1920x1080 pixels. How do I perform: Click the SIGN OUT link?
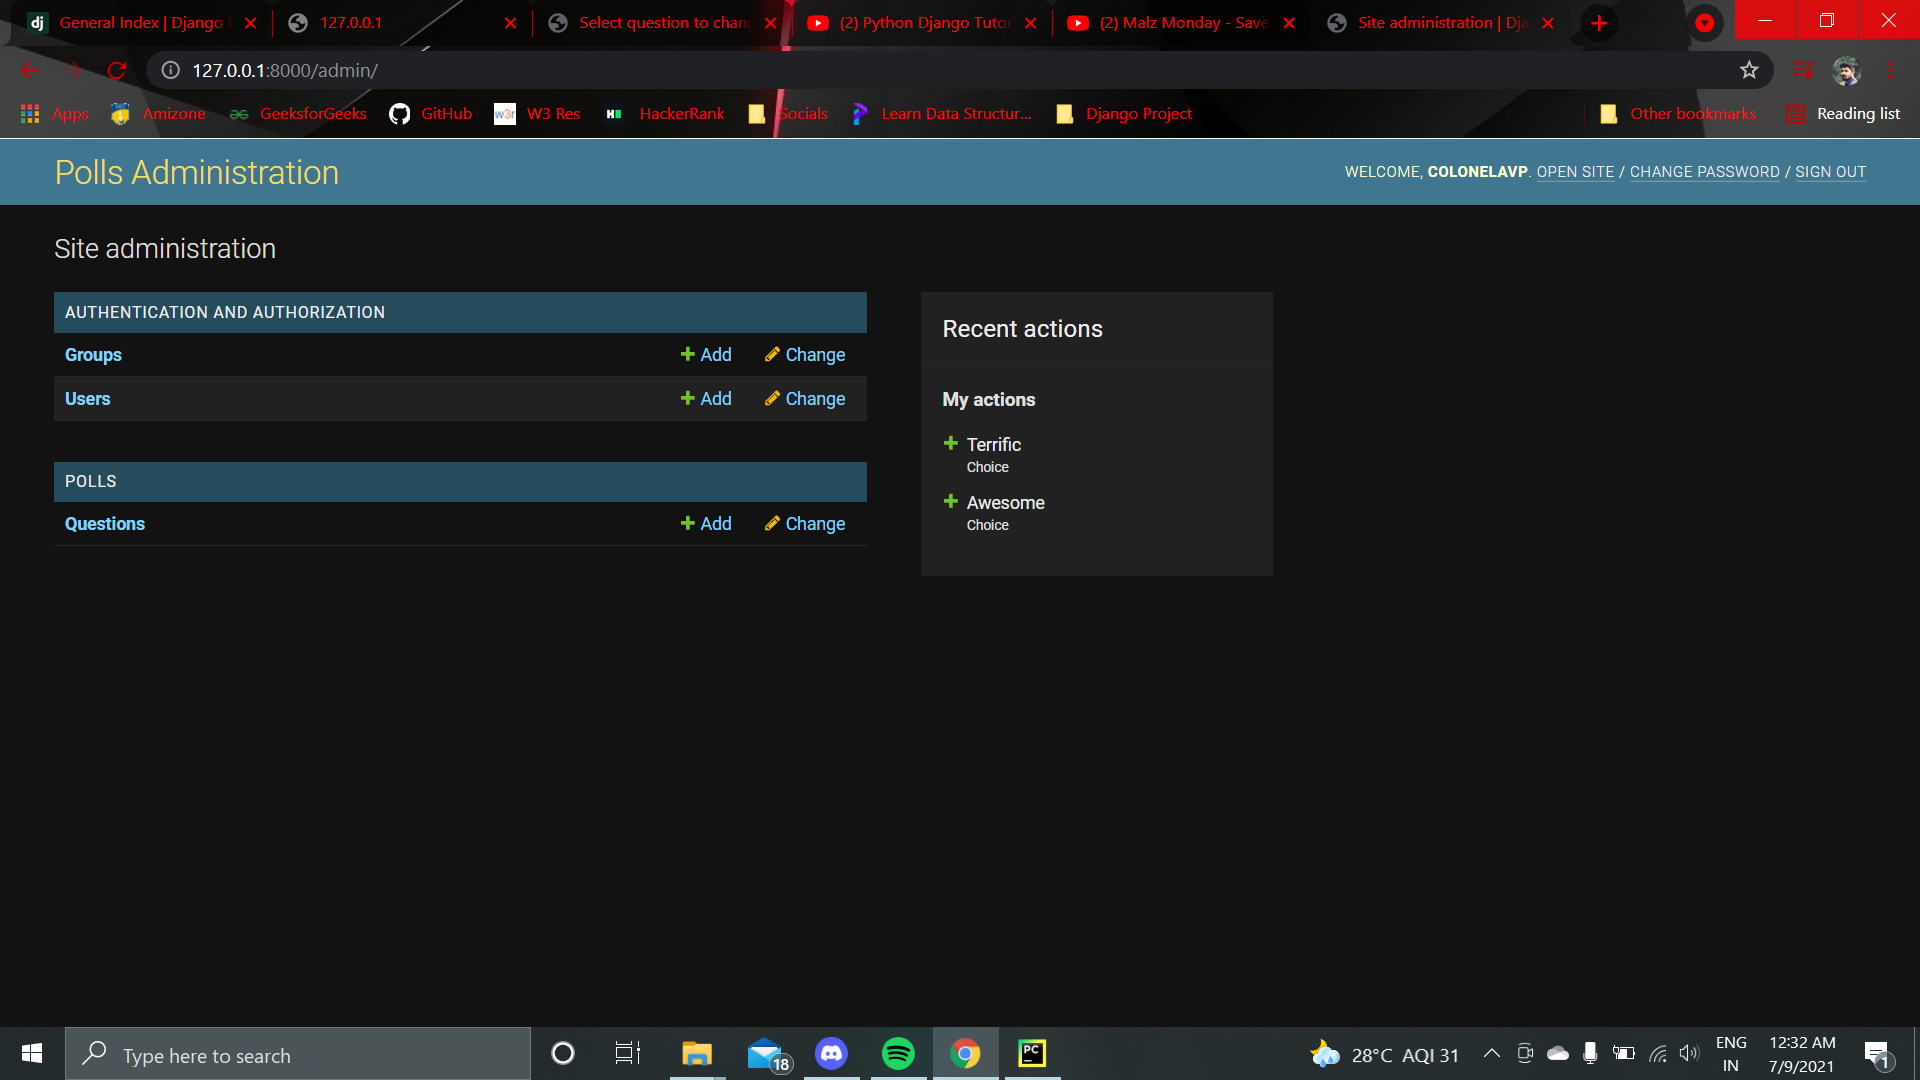point(1830,172)
